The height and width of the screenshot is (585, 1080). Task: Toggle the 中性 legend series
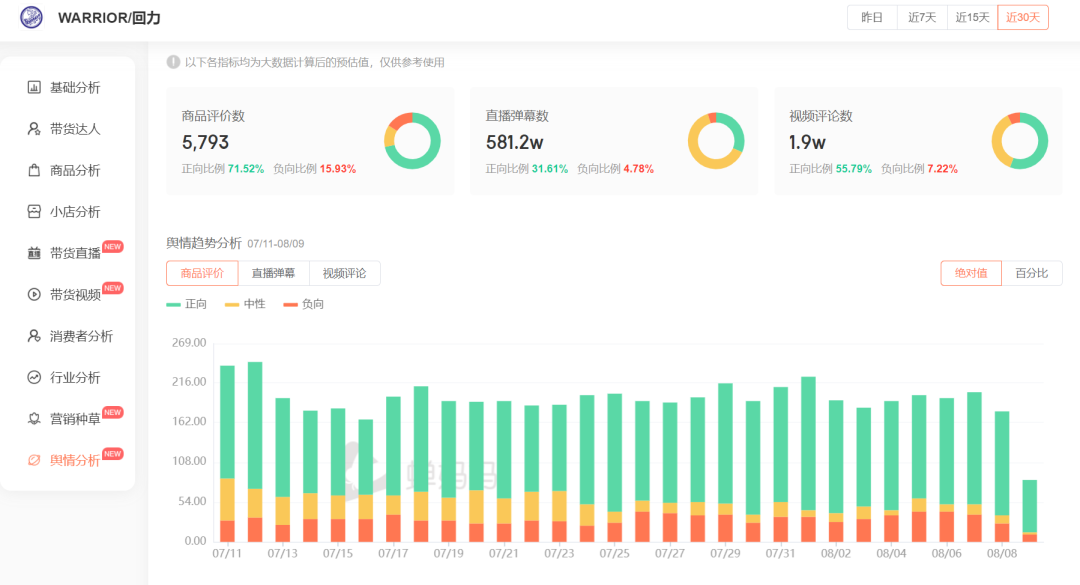coord(245,304)
